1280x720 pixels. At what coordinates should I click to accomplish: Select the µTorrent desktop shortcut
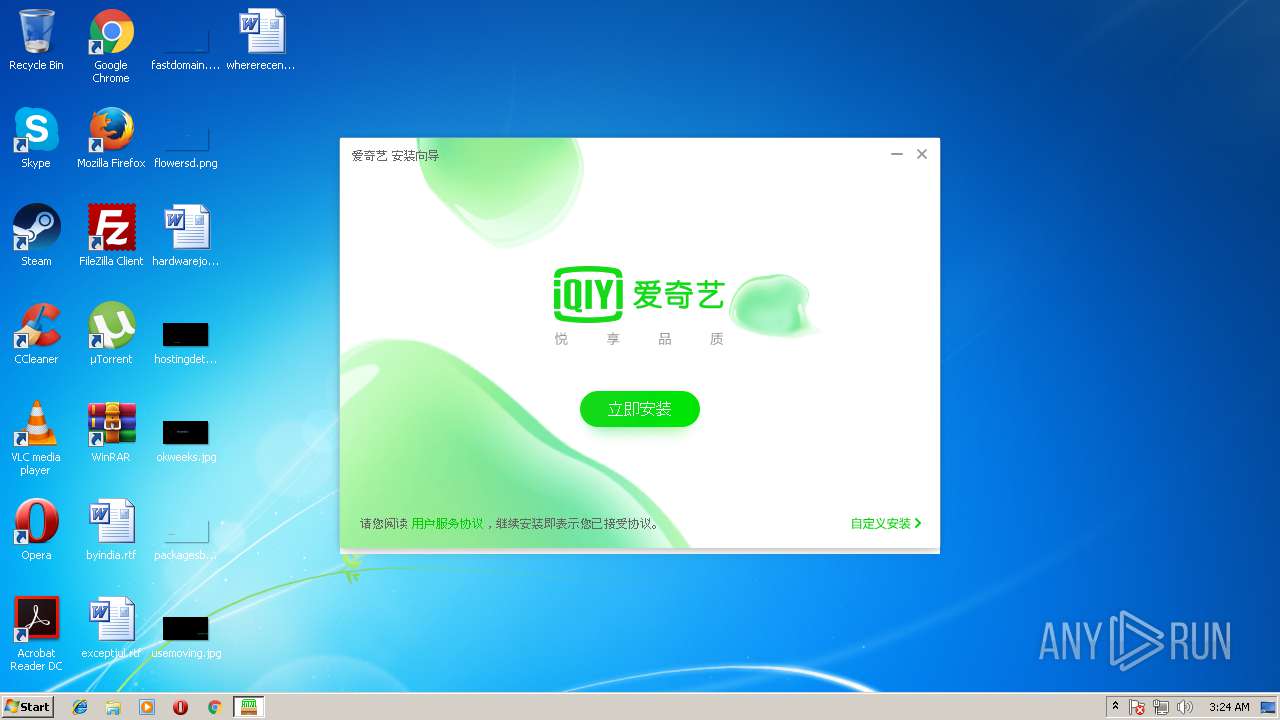pyautogui.click(x=111, y=334)
